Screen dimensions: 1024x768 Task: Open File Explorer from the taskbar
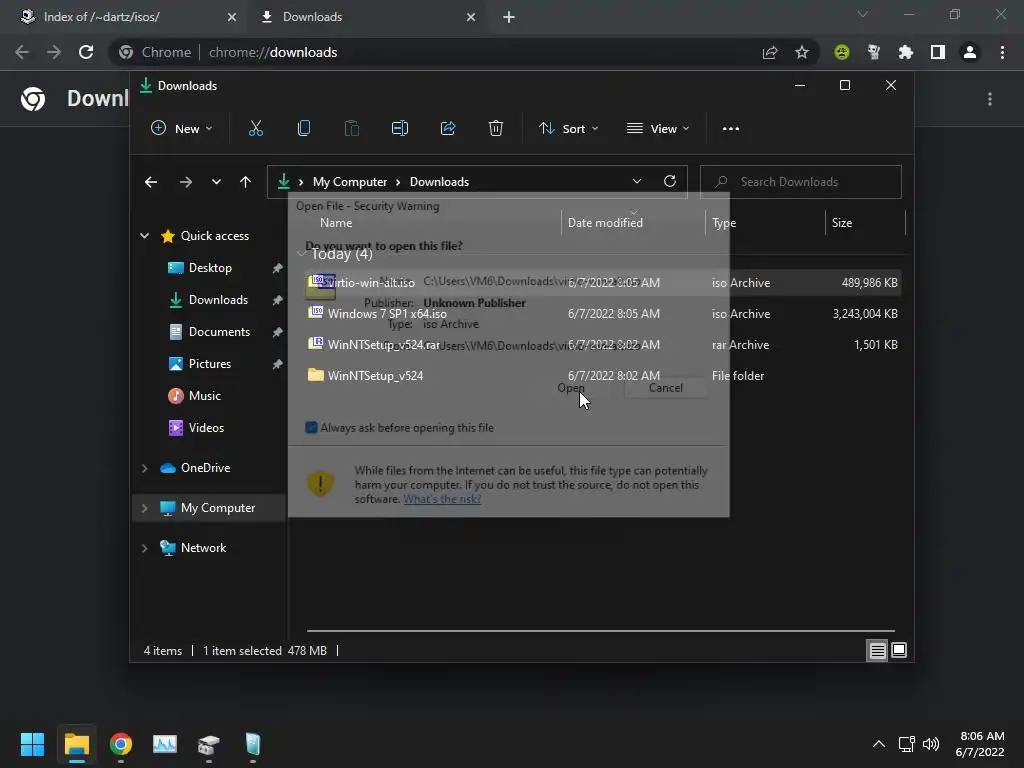coord(76,744)
